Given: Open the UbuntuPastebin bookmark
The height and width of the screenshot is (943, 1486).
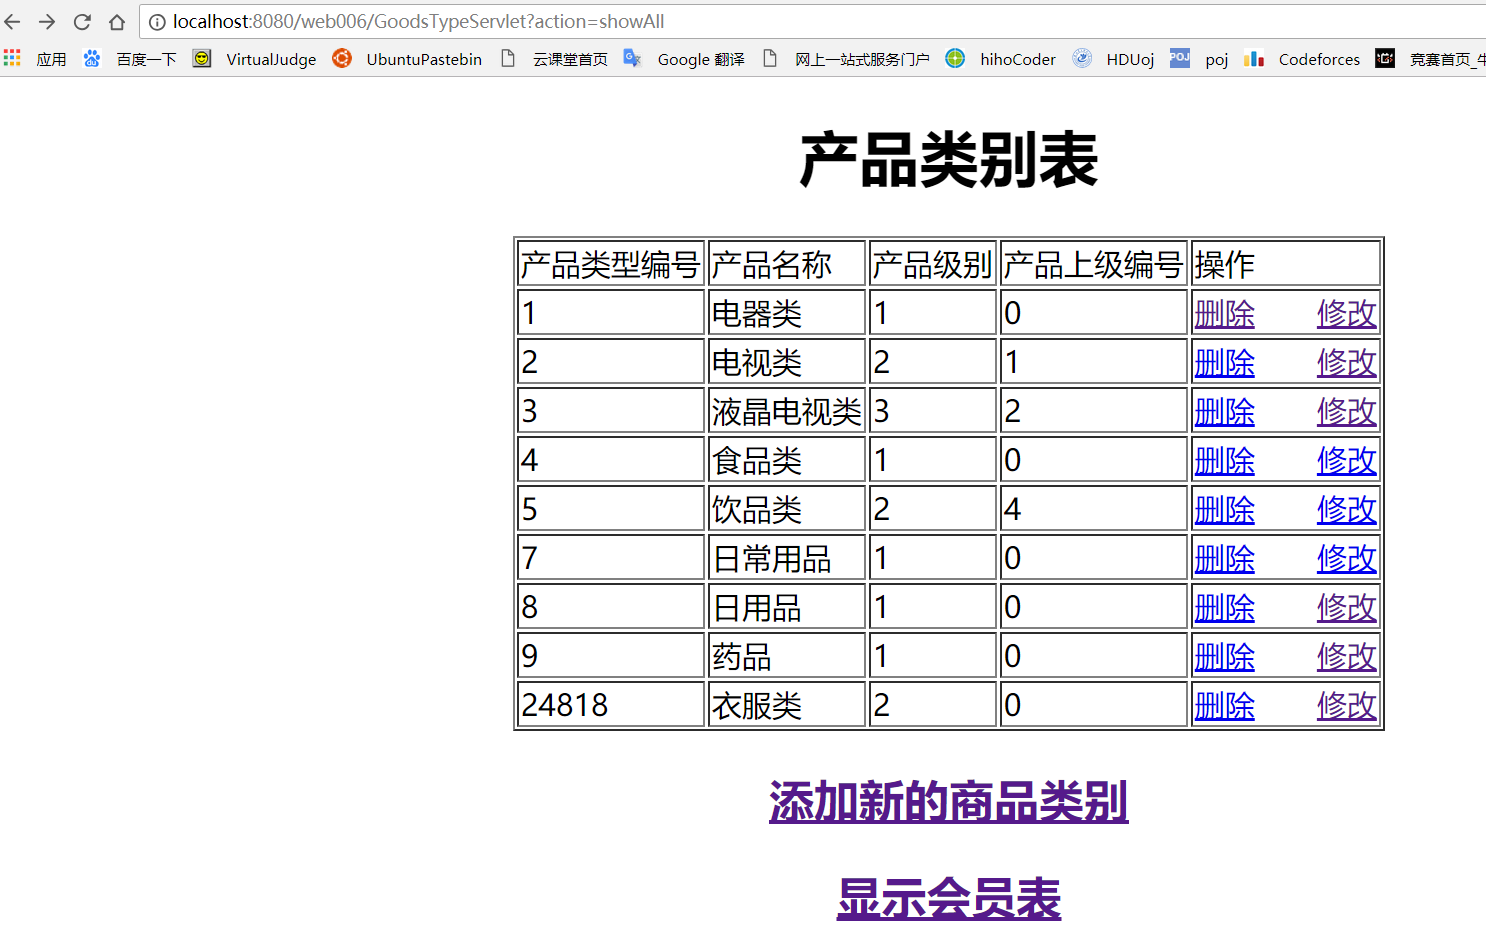Looking at the screenshot, I should pyautogui.click(x=407, y=59).
